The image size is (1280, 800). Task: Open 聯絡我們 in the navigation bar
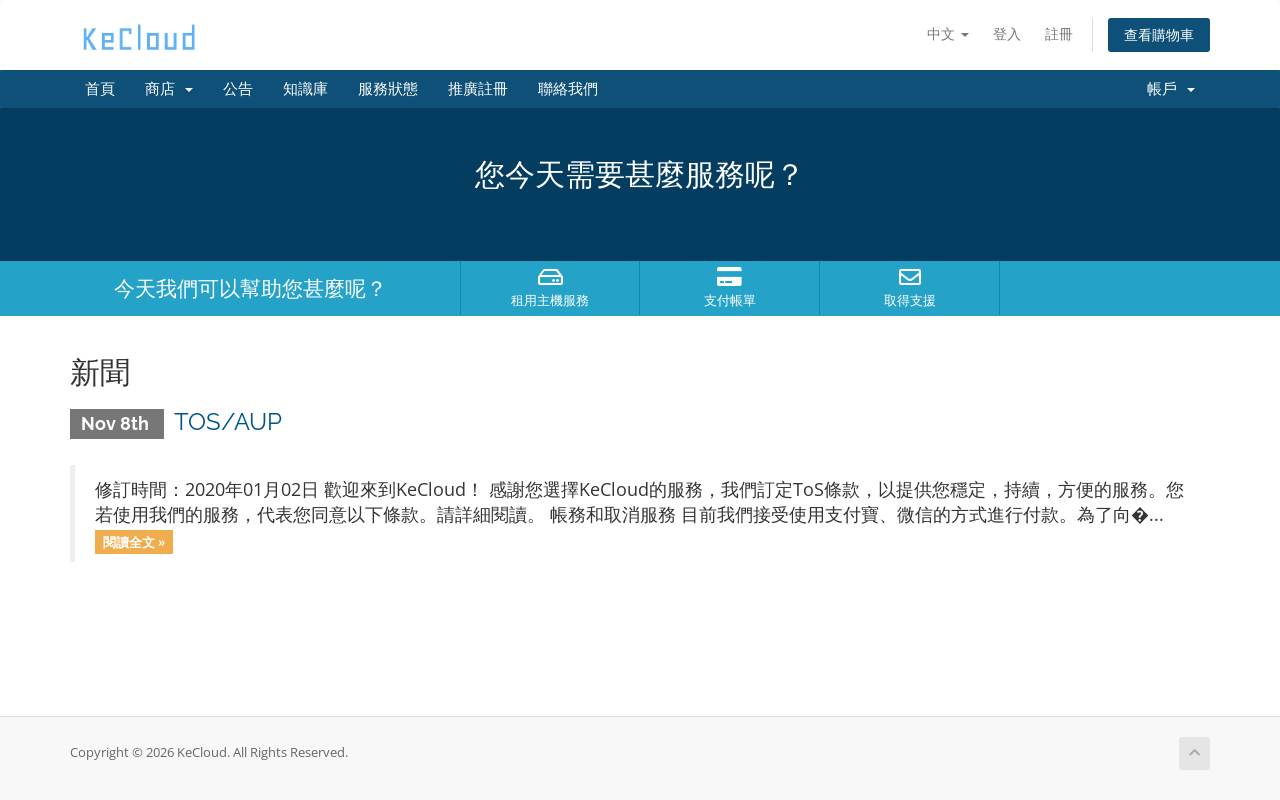(568, 89)
